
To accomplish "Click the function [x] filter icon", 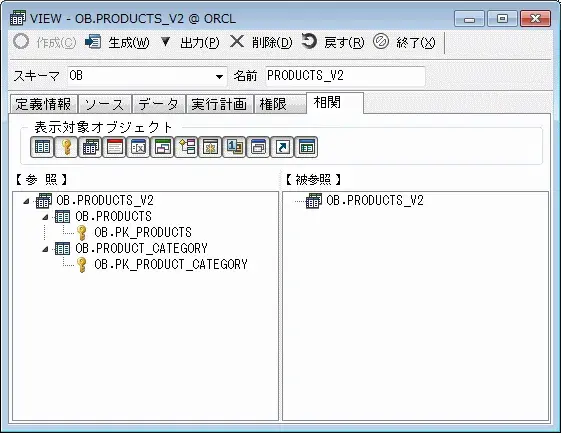I will pyautogui.click(x=138, y=147).
